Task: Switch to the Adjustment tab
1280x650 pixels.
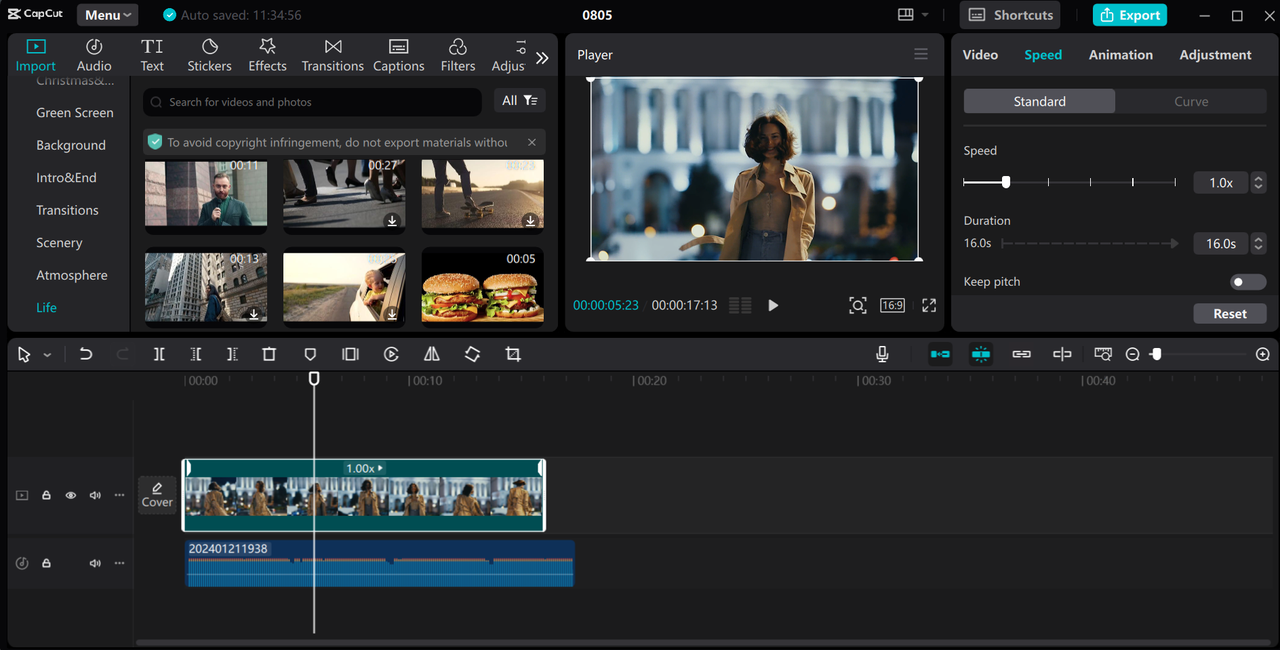Action: point(1215,55)
